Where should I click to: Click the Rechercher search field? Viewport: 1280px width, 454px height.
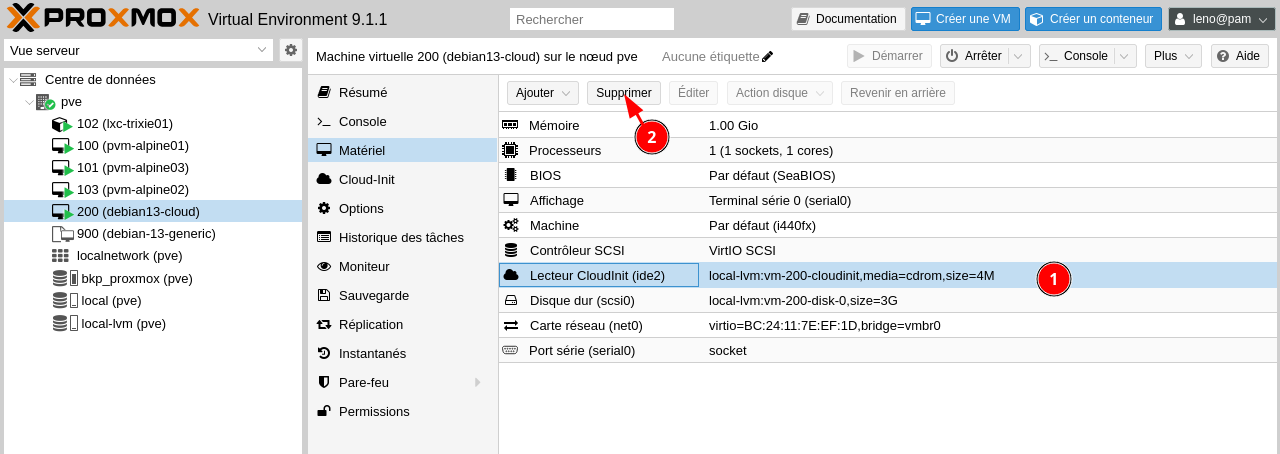click(592, 19)
